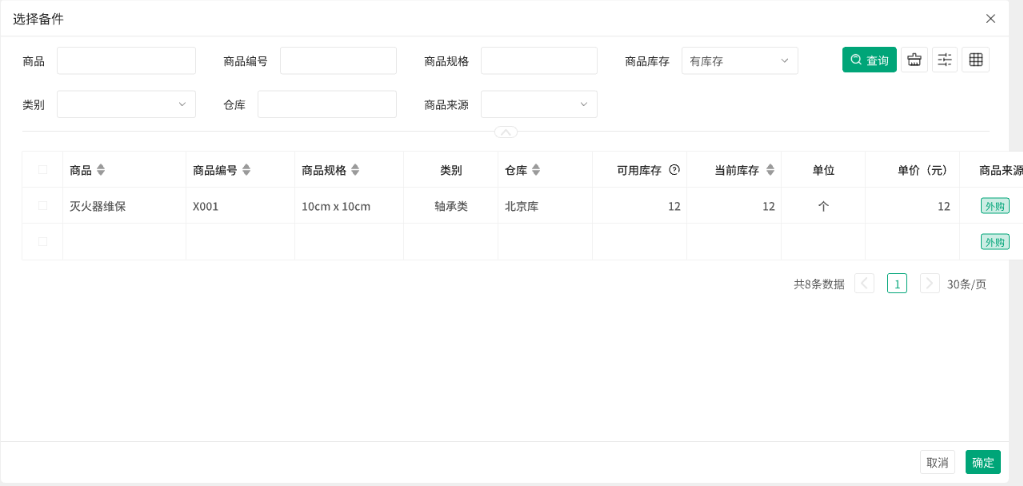Viewport: 1023px width, 486px height.
Task: Click the basket icon beside the query button
Action: 913,60
